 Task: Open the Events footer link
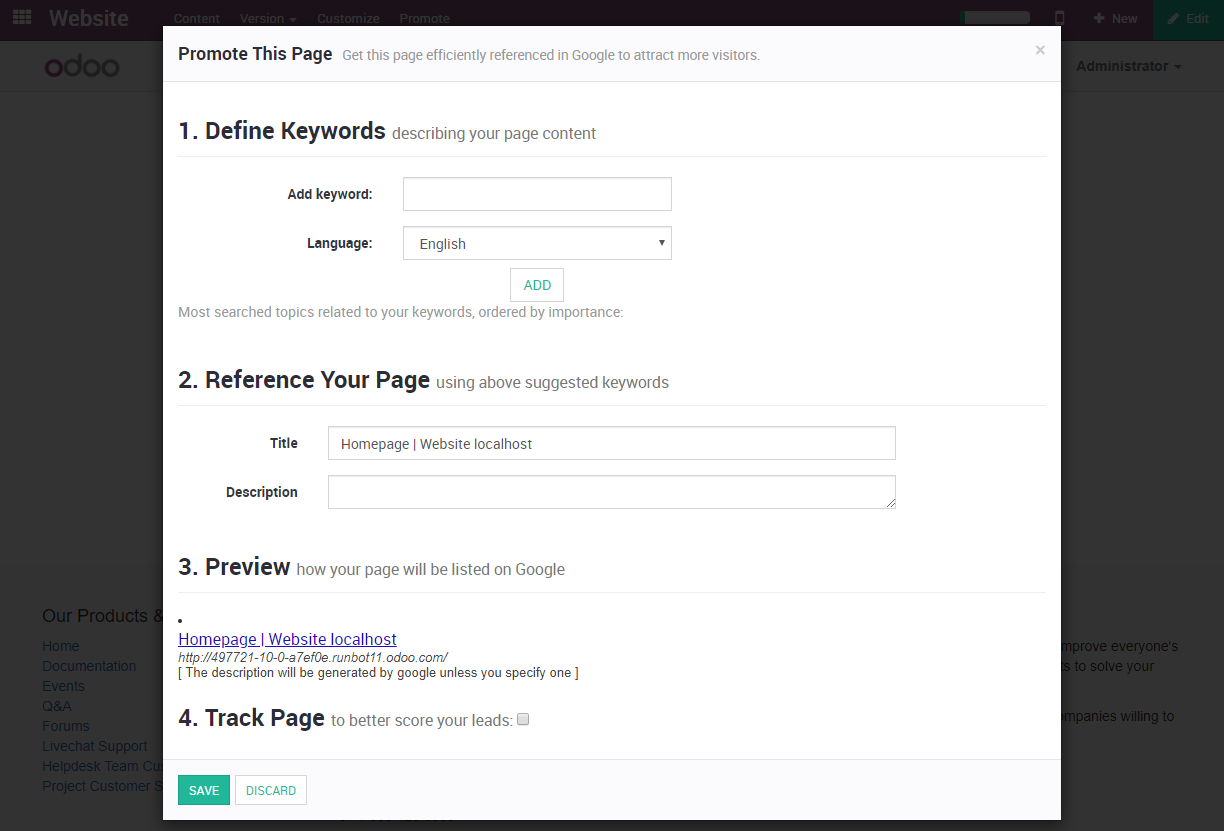coord(63,686)
